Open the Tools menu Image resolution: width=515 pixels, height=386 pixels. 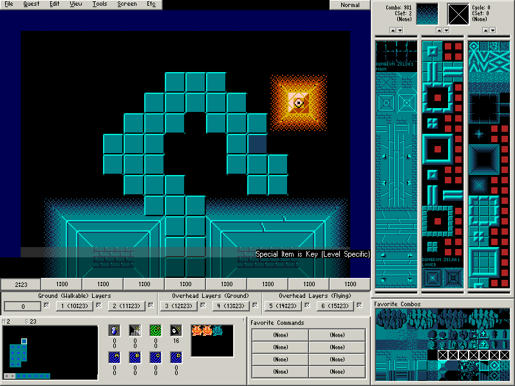100,4
